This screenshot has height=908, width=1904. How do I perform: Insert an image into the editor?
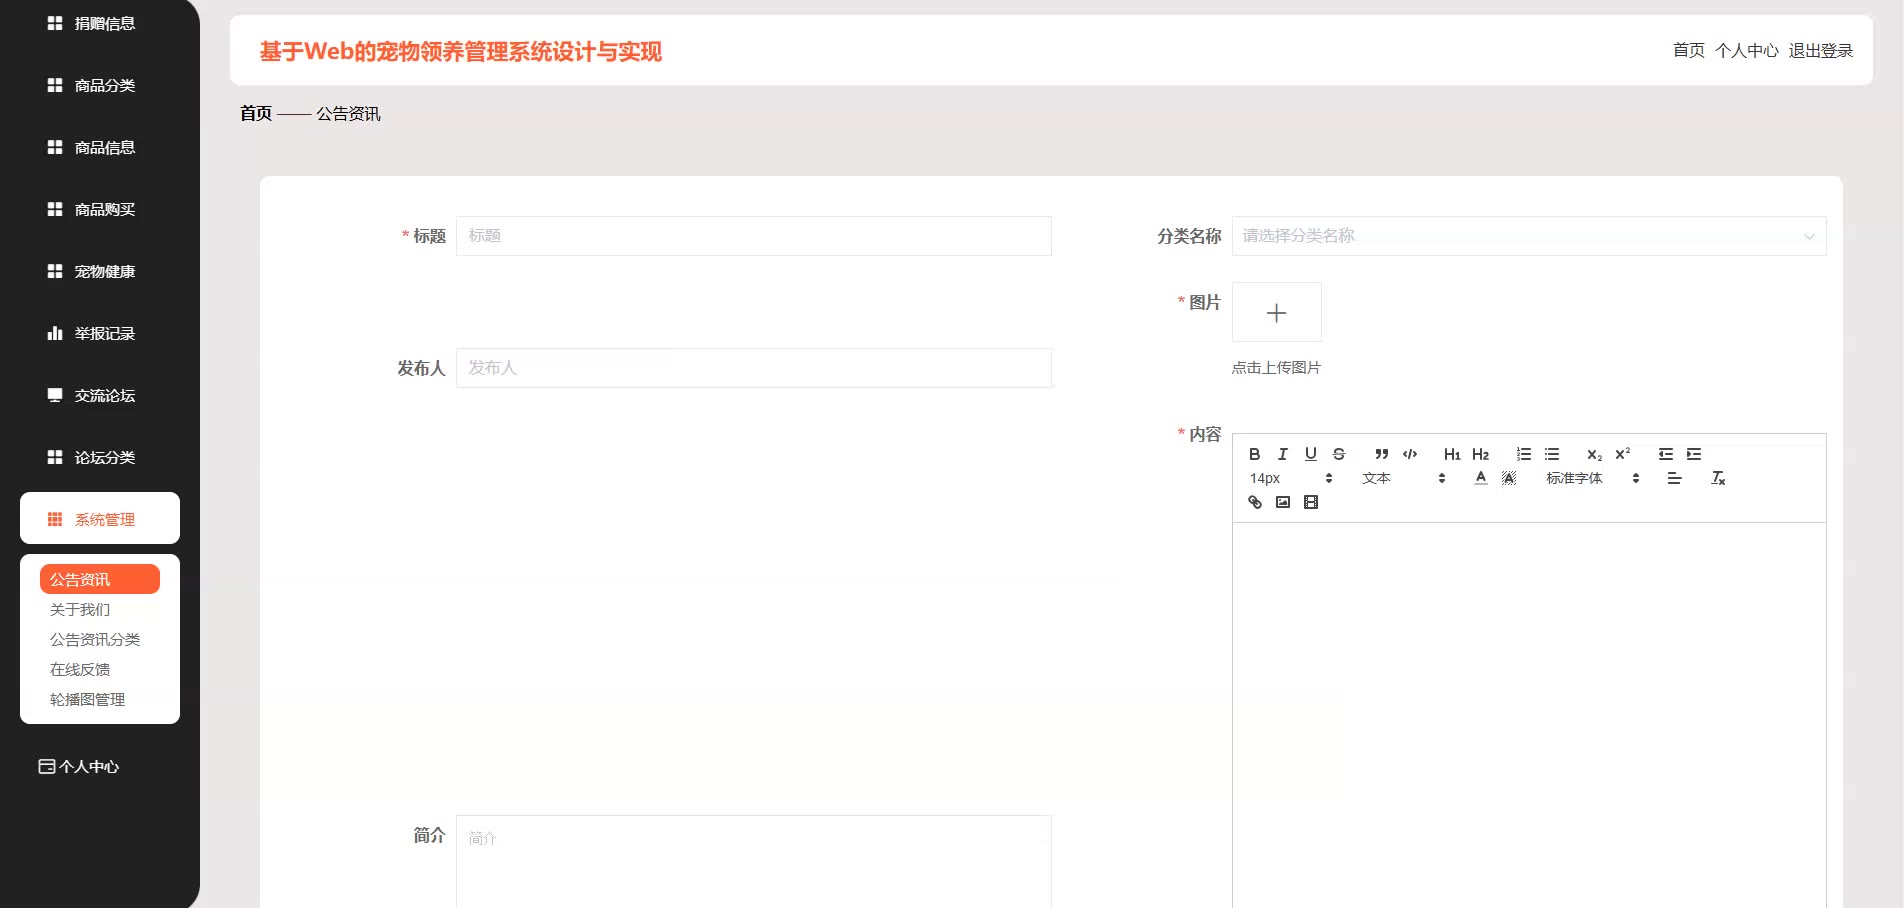(1282, 502)
